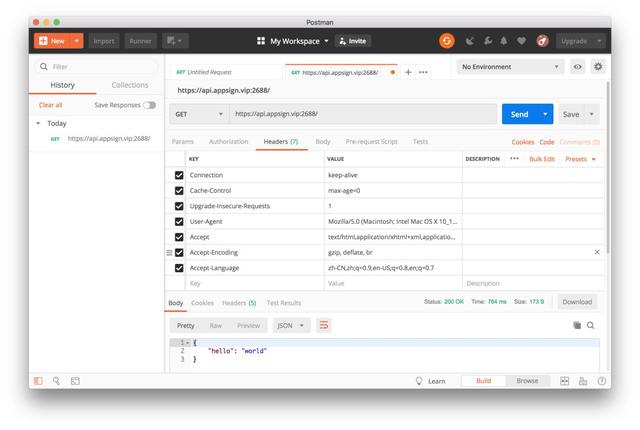
Task: Click Clear all history link
Action: (51, 105)
